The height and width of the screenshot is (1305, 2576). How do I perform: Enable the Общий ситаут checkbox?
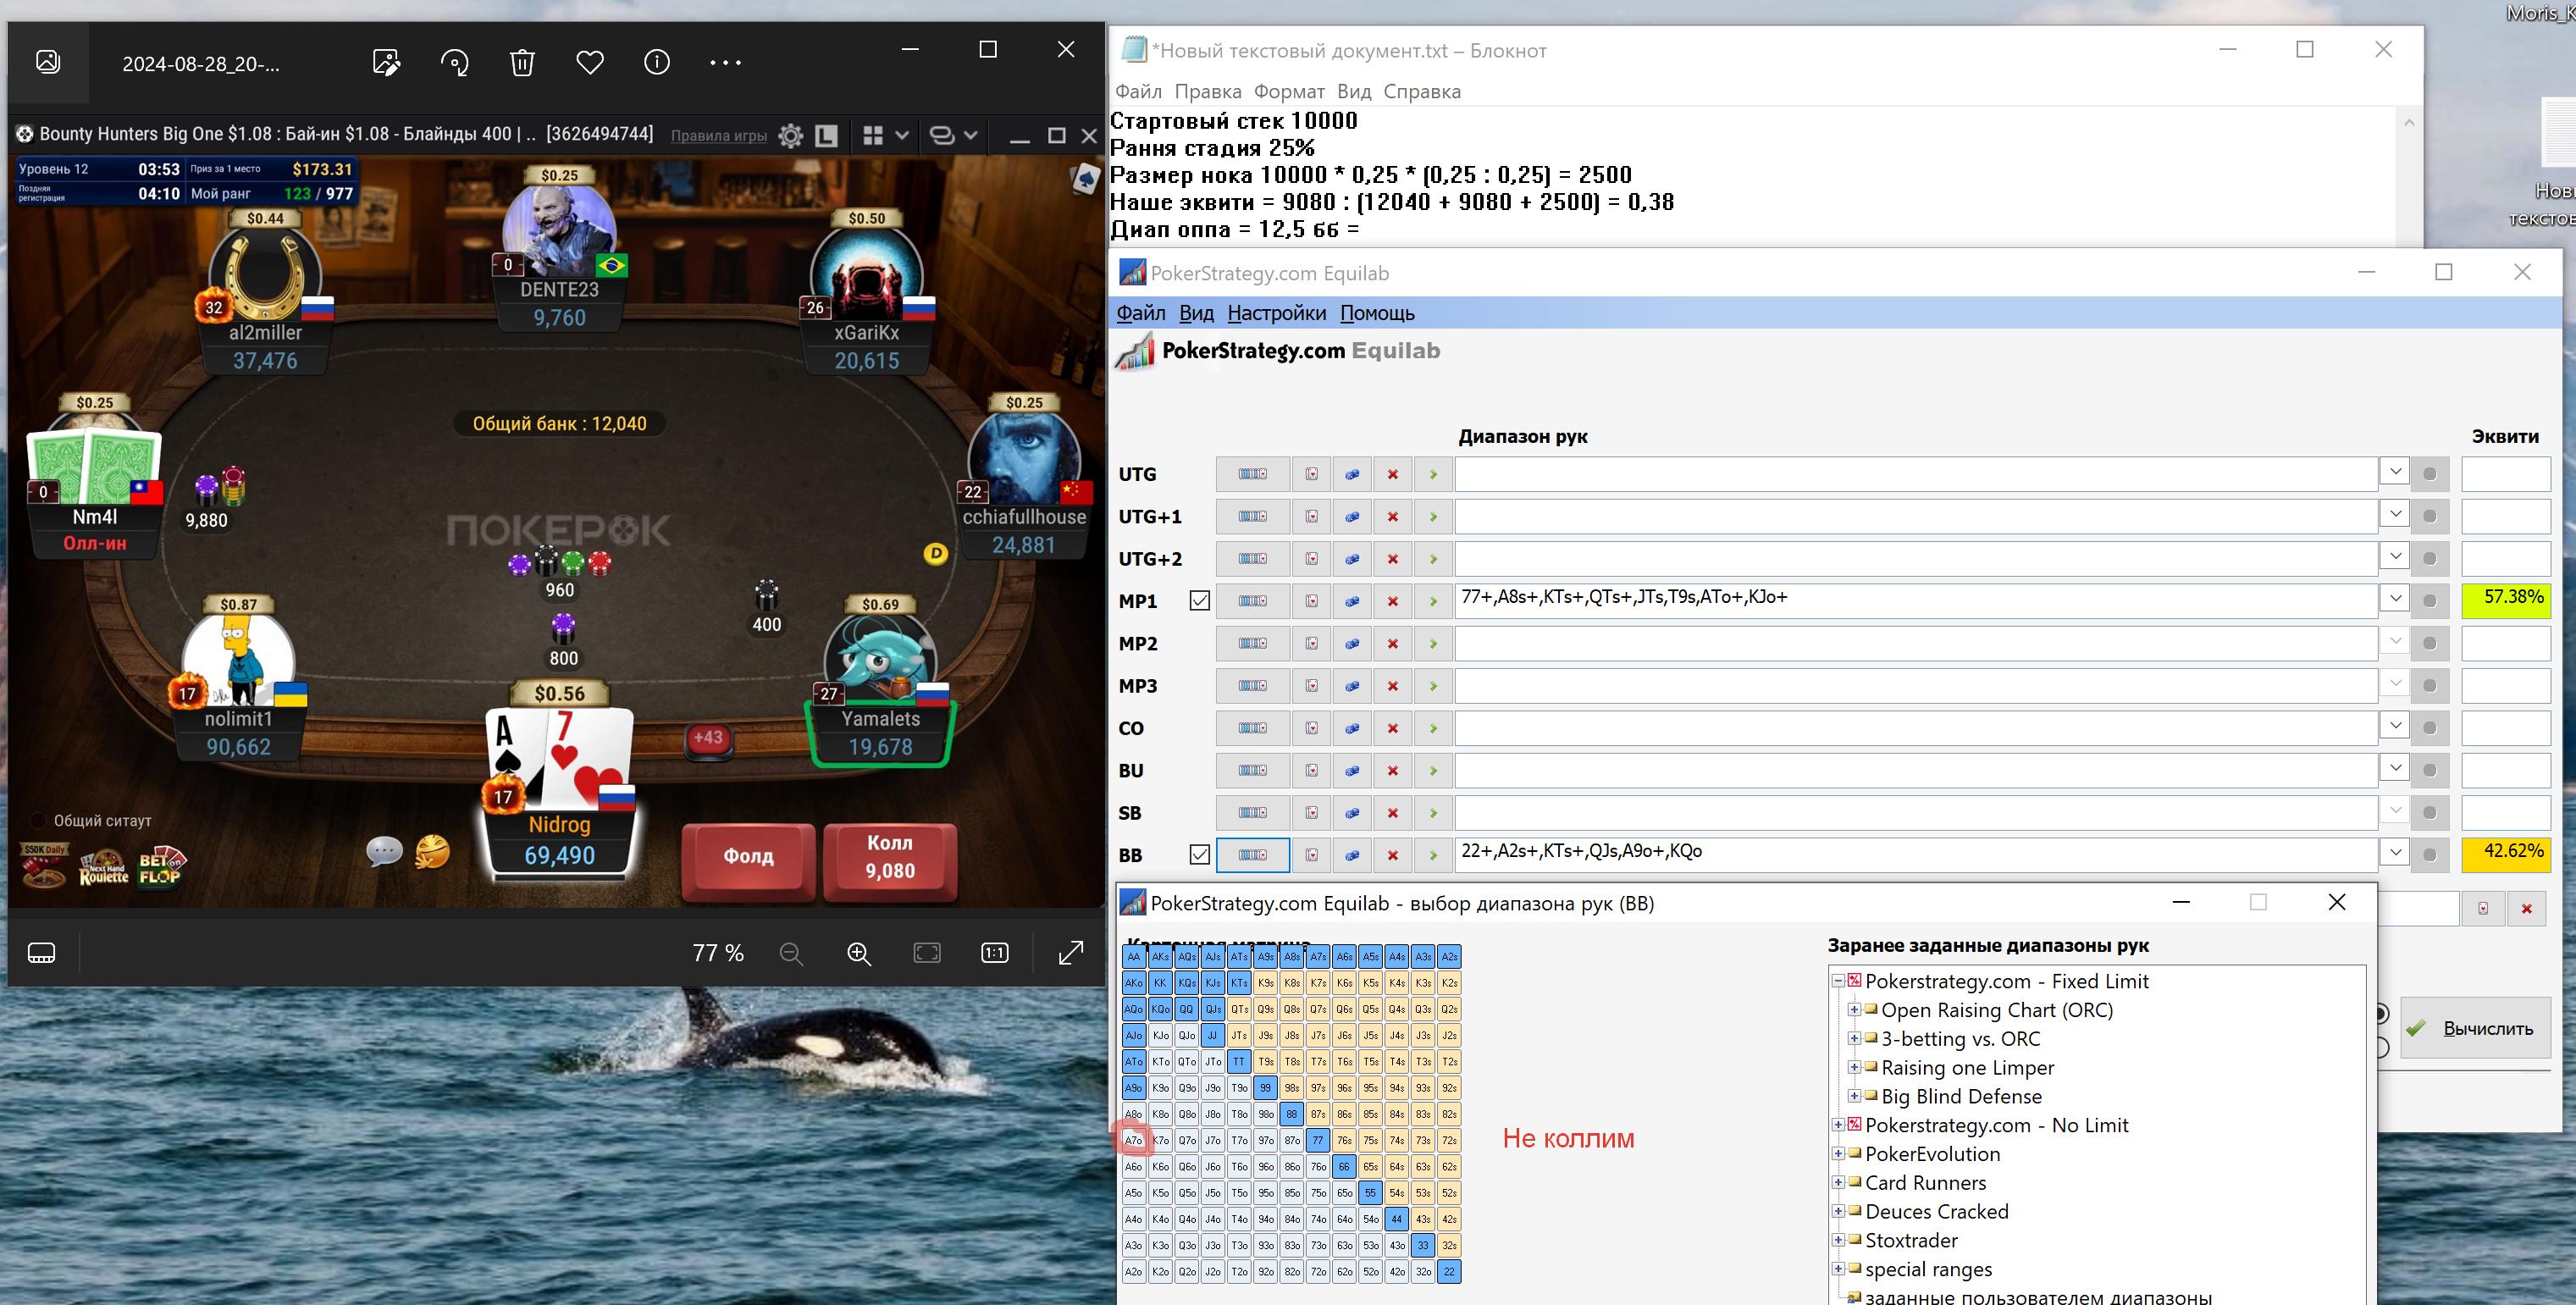click(37, 821)
